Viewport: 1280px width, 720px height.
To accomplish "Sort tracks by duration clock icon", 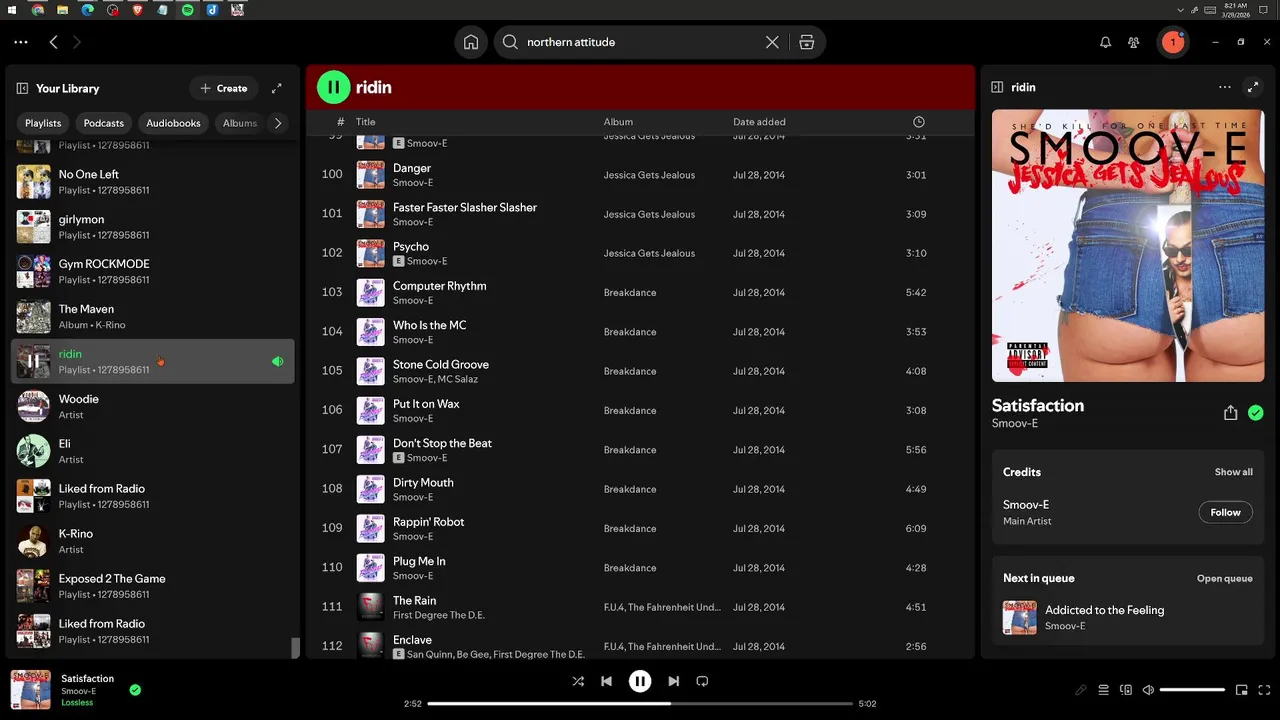I will tap(919, 122).
